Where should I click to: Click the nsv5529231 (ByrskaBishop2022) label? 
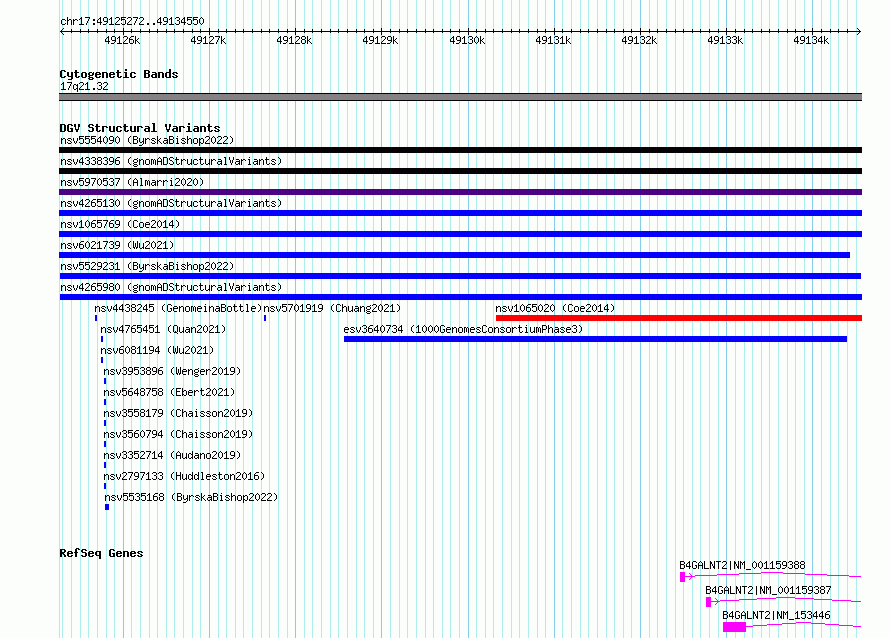[x=147, y=266]
